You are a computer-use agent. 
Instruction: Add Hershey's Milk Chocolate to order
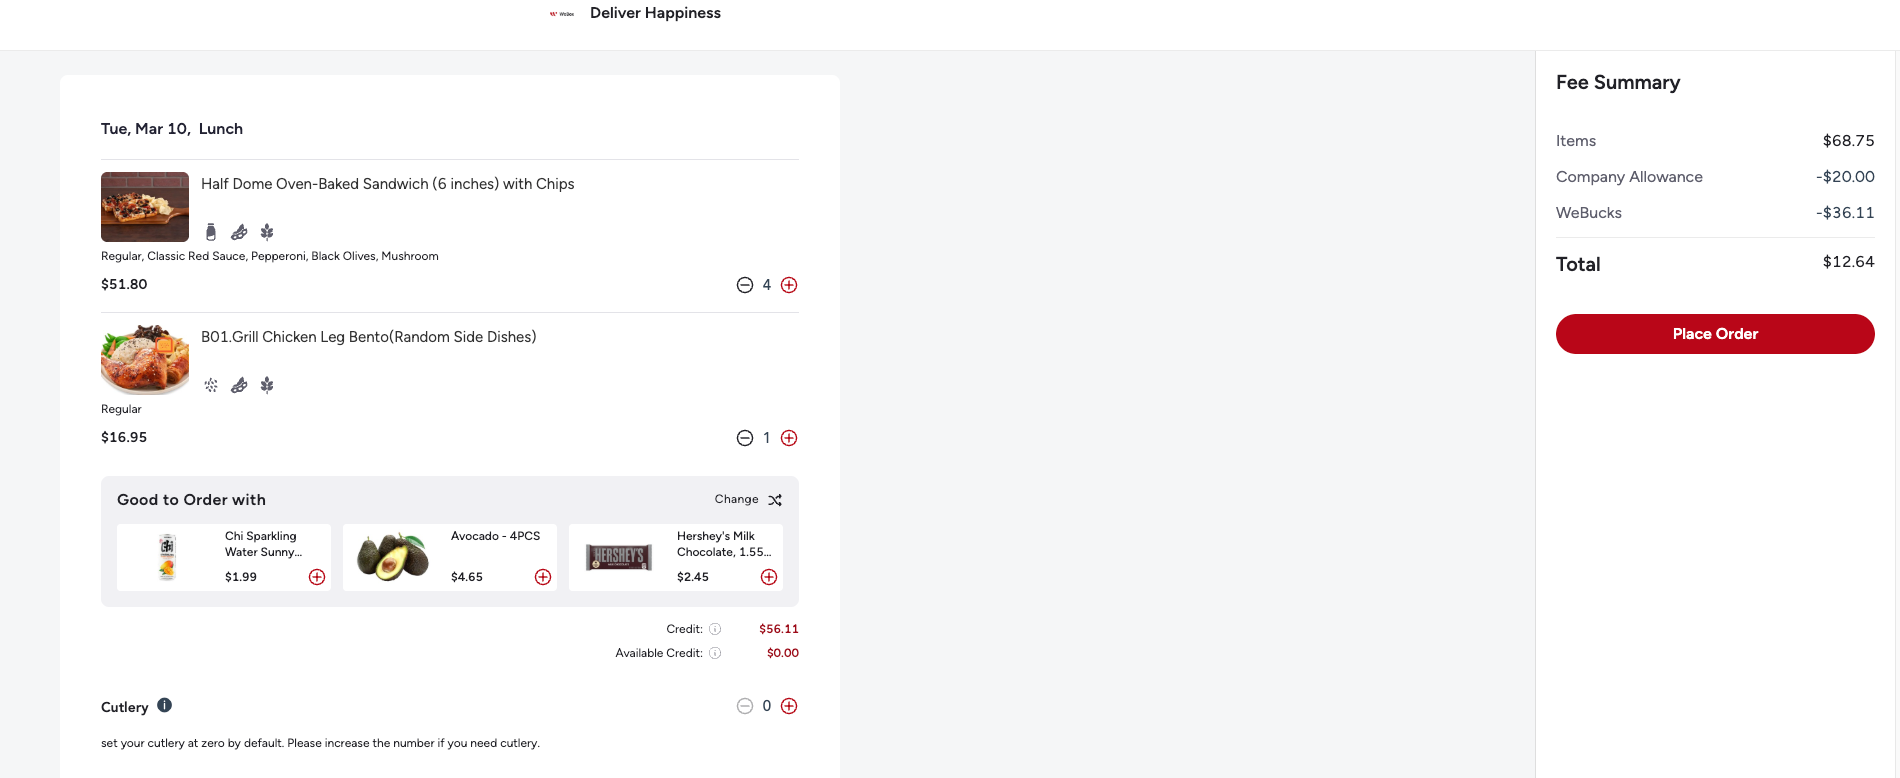tap(769, 577)
